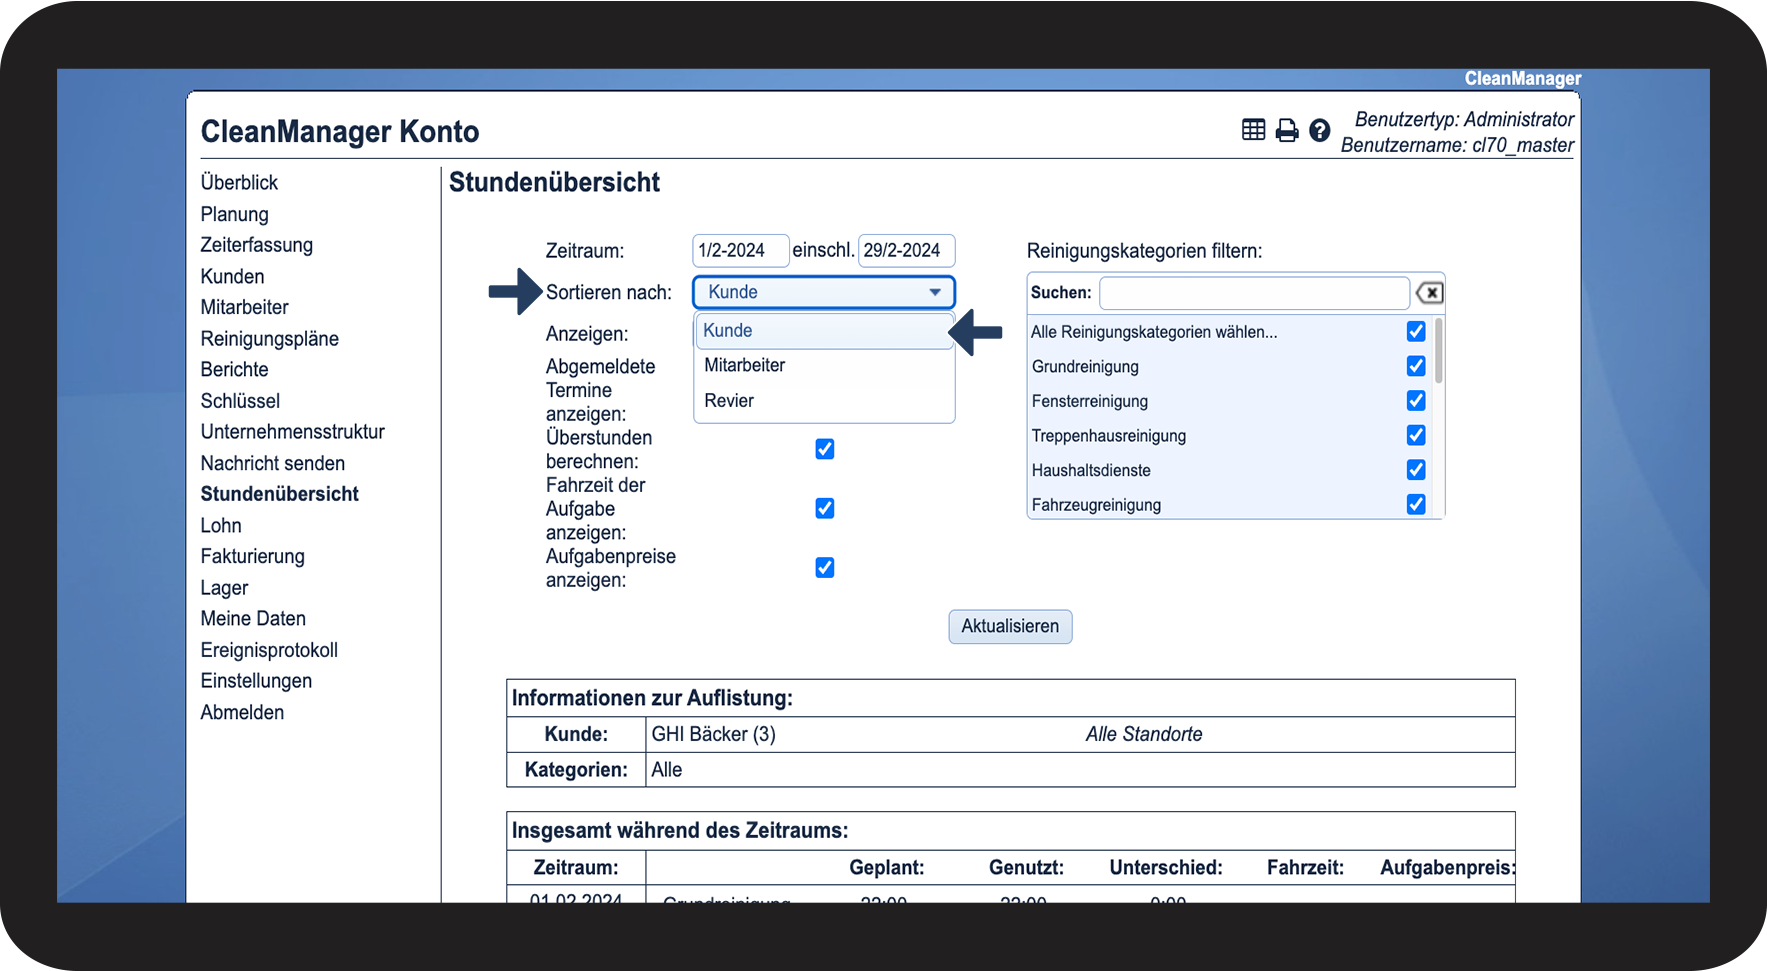
Task: Open Reinigungspläne from the sidebar
Action: (269, 338)
